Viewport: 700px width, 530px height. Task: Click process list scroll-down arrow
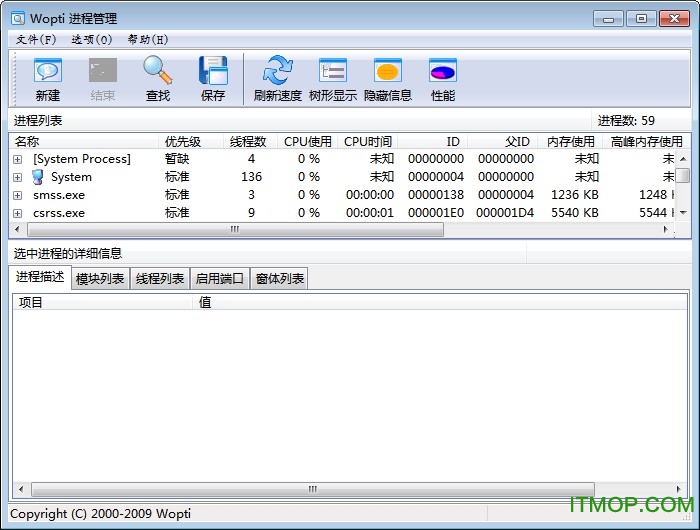click(683, 213)
